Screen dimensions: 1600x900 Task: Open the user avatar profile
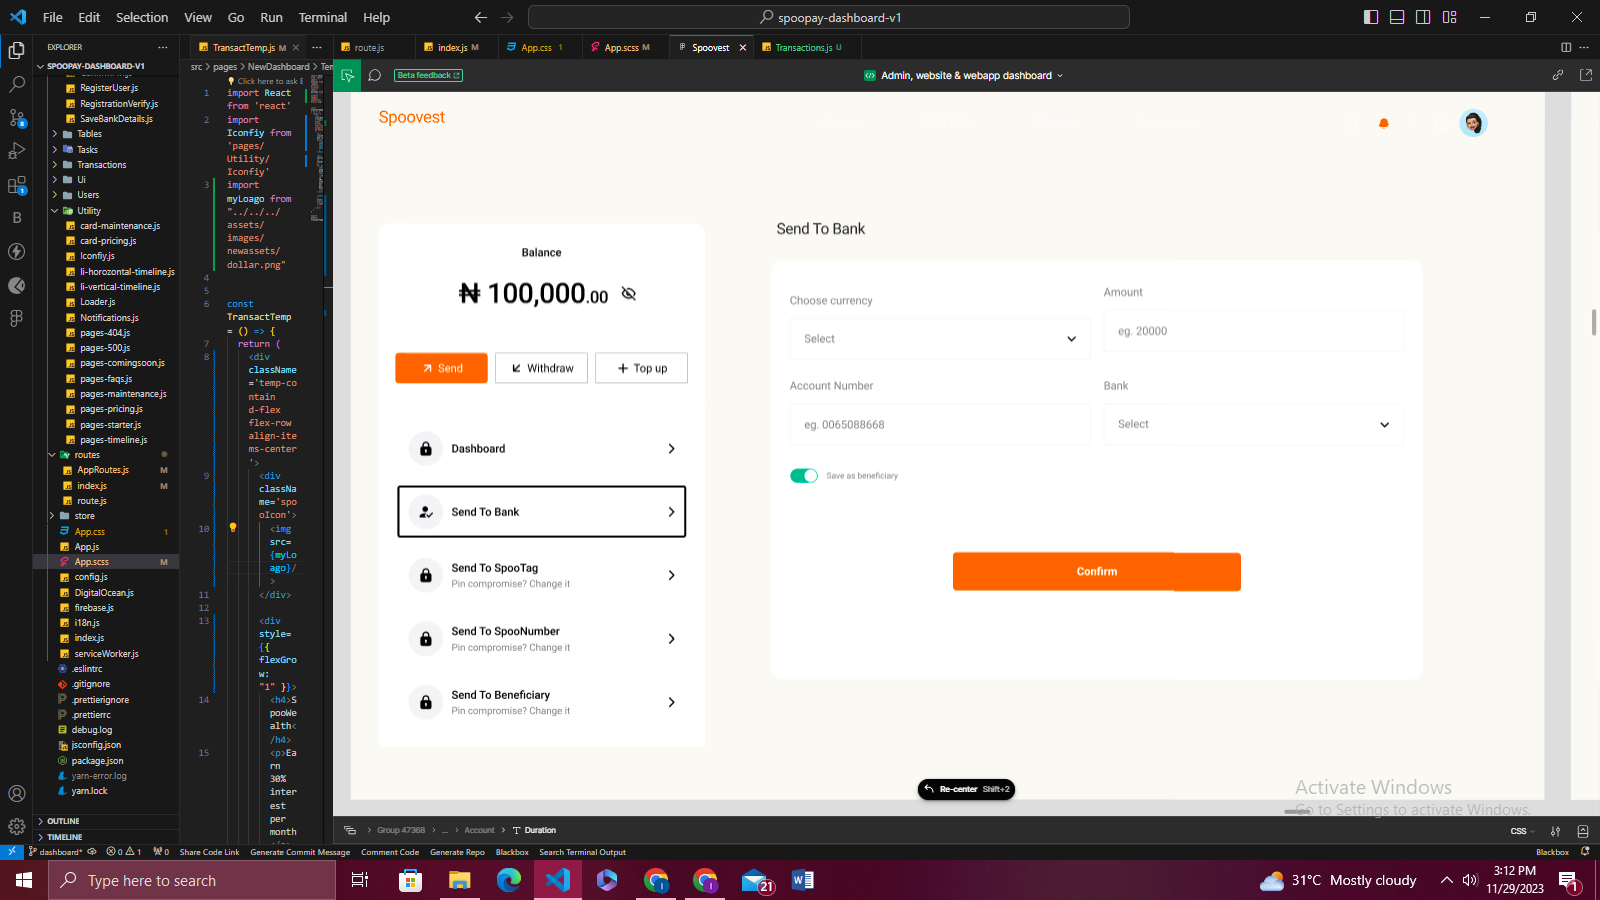click(1473, 123)
